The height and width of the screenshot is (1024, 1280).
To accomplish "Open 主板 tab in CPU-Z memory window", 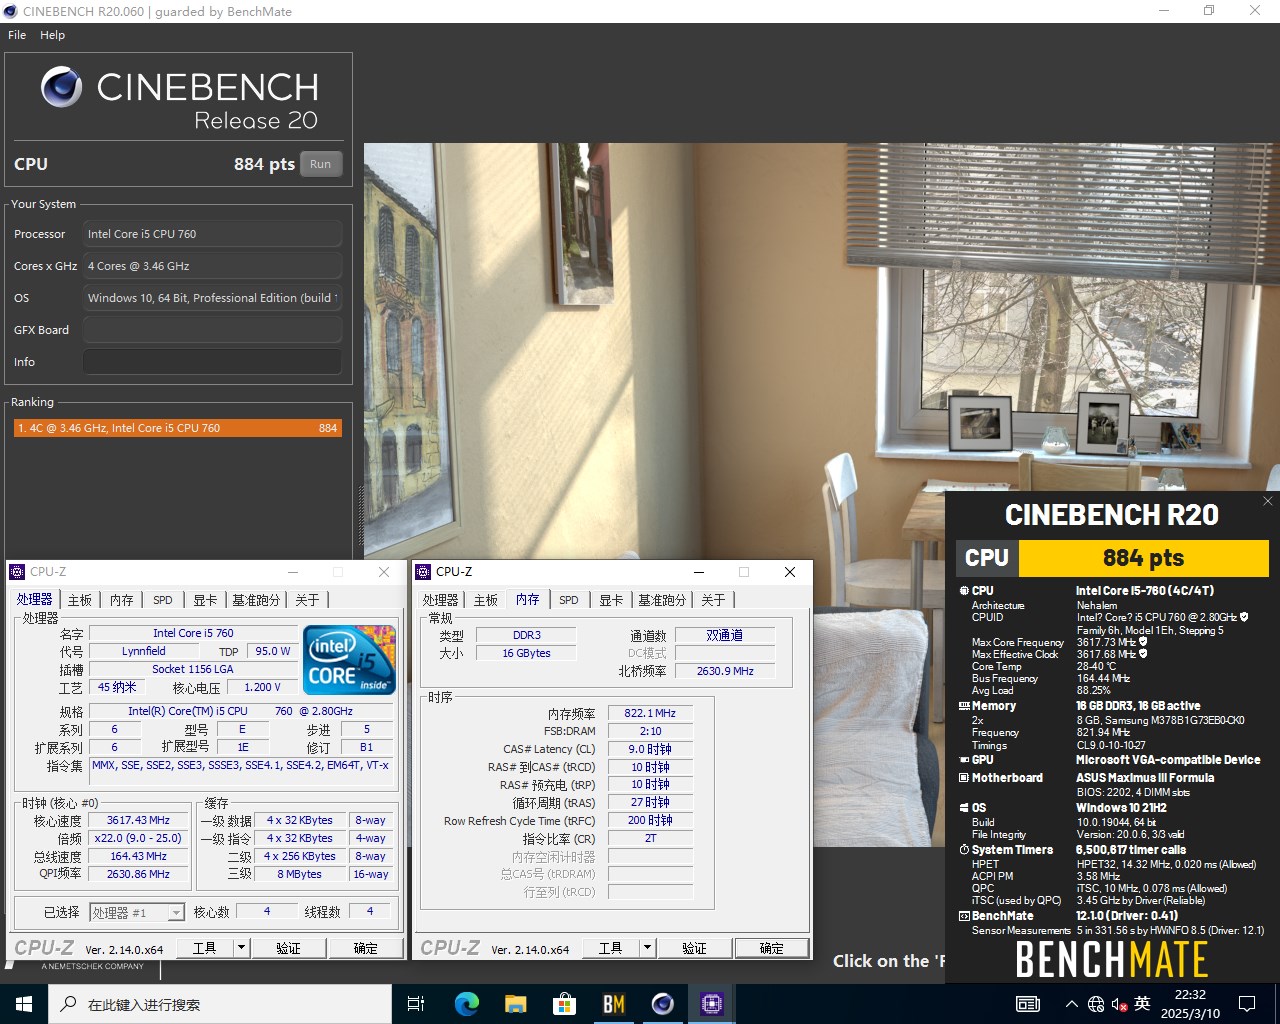I will pyautogui.click(x=486, y=600).
